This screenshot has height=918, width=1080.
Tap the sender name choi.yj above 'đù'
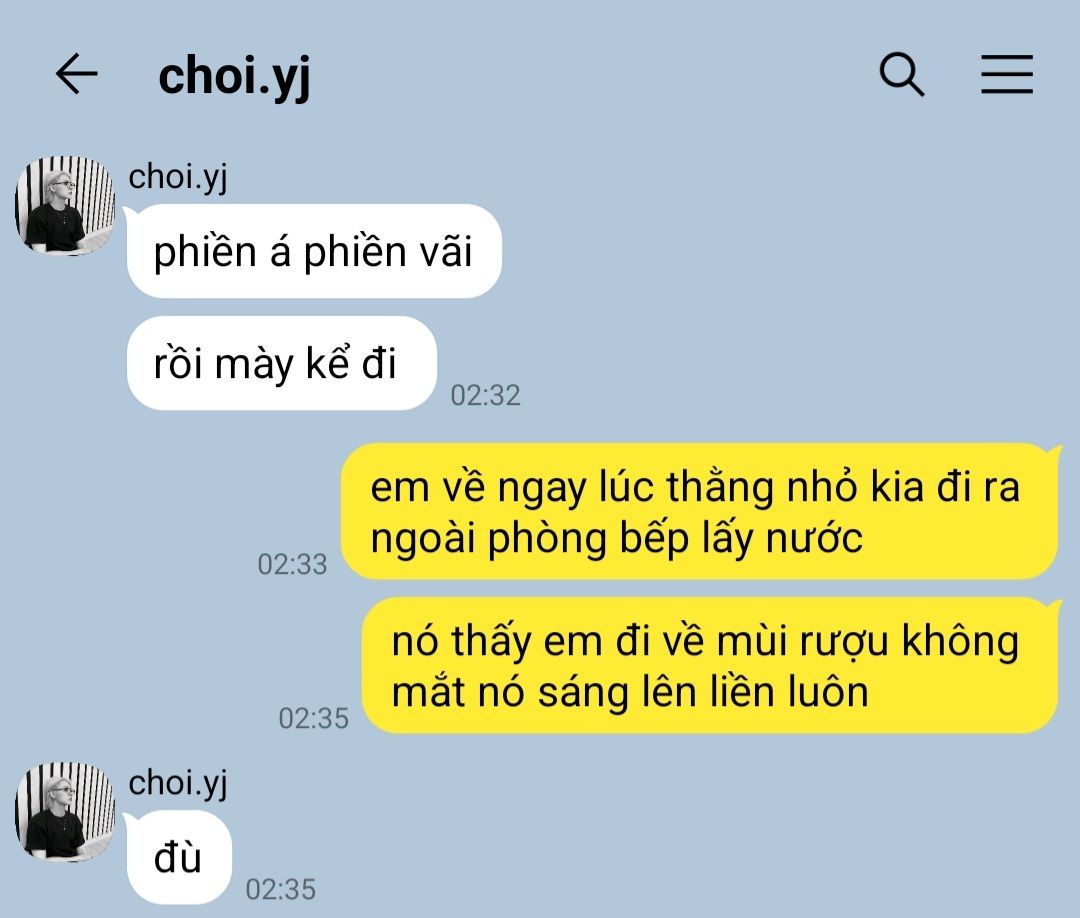[x=178, y=784]
